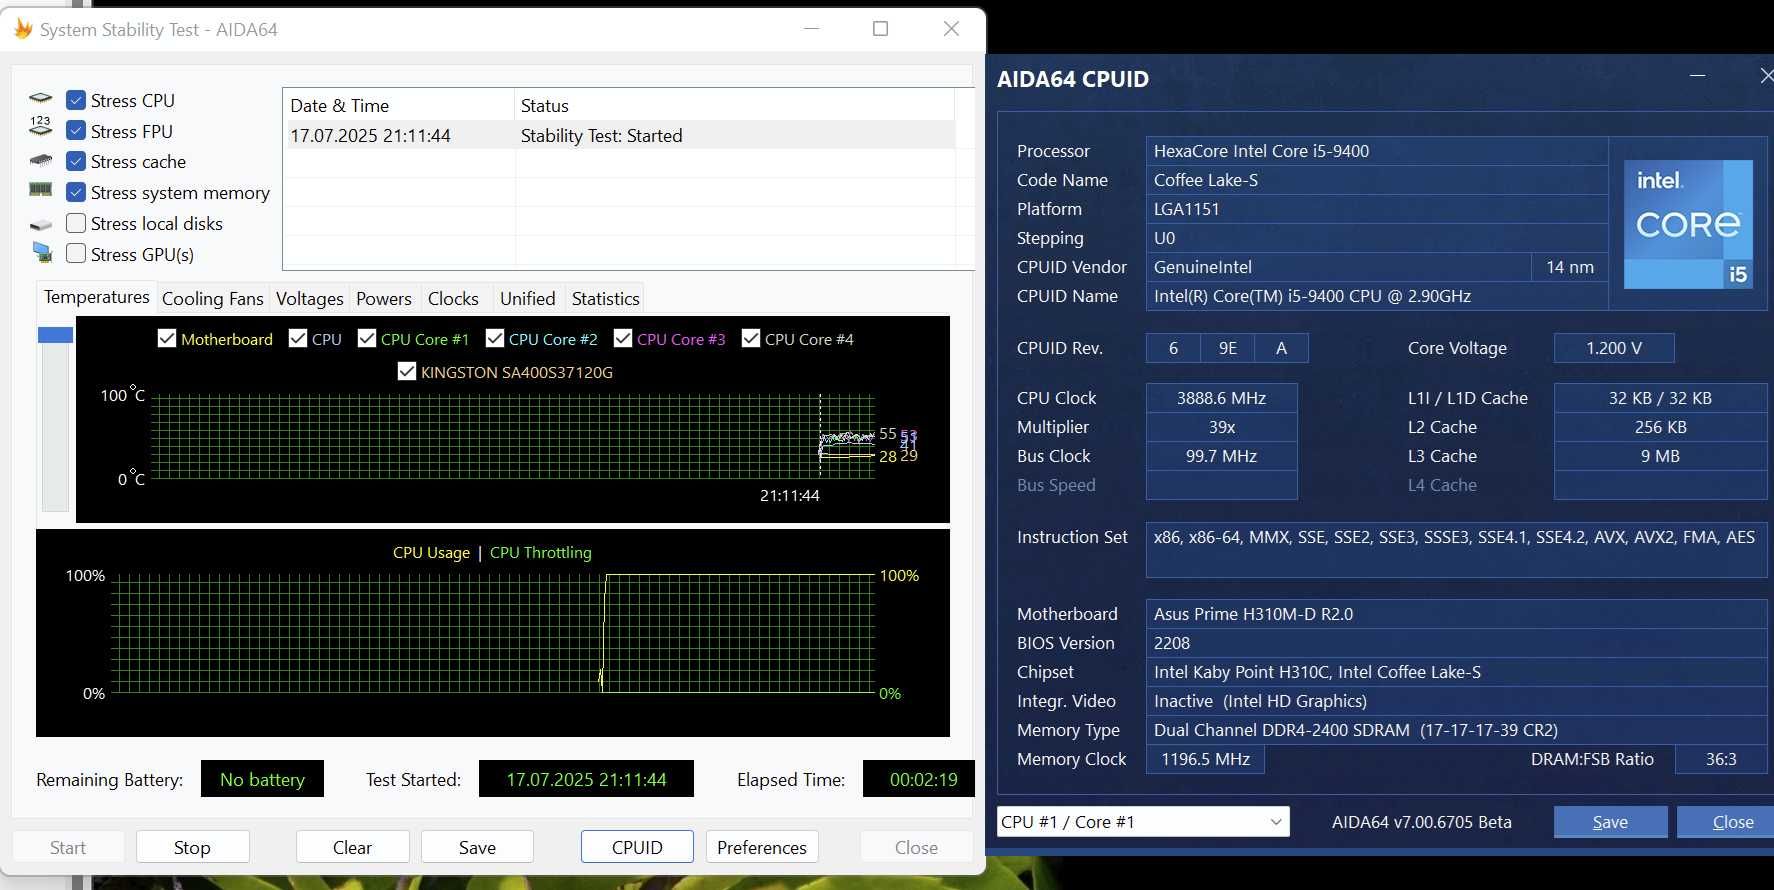The width and height of the screenshot is (1774, 890).
Task: Click the monitor icon beside Stress GPU(s)
Action: pyautogui.click(x=42, y=252)
